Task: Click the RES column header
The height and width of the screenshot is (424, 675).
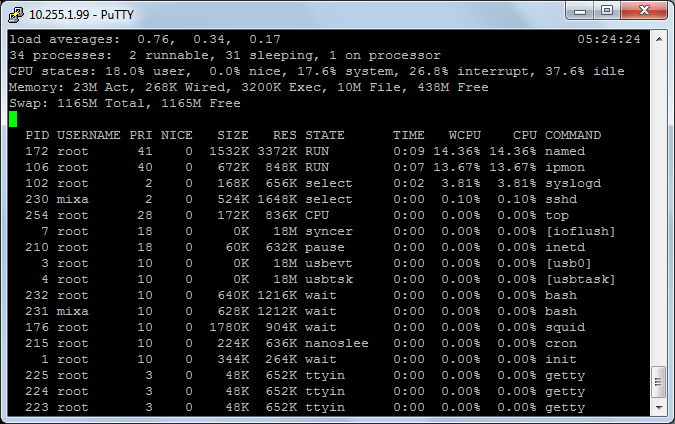Action: point(285,135)
